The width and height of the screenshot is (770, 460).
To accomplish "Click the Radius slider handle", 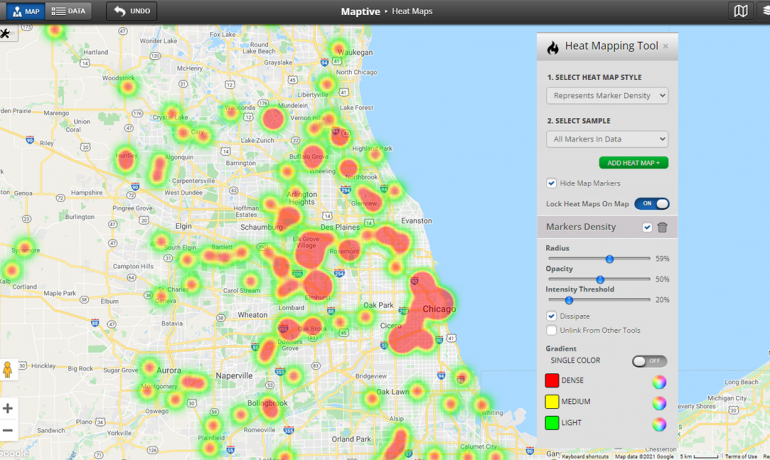I will click(609, 259).
